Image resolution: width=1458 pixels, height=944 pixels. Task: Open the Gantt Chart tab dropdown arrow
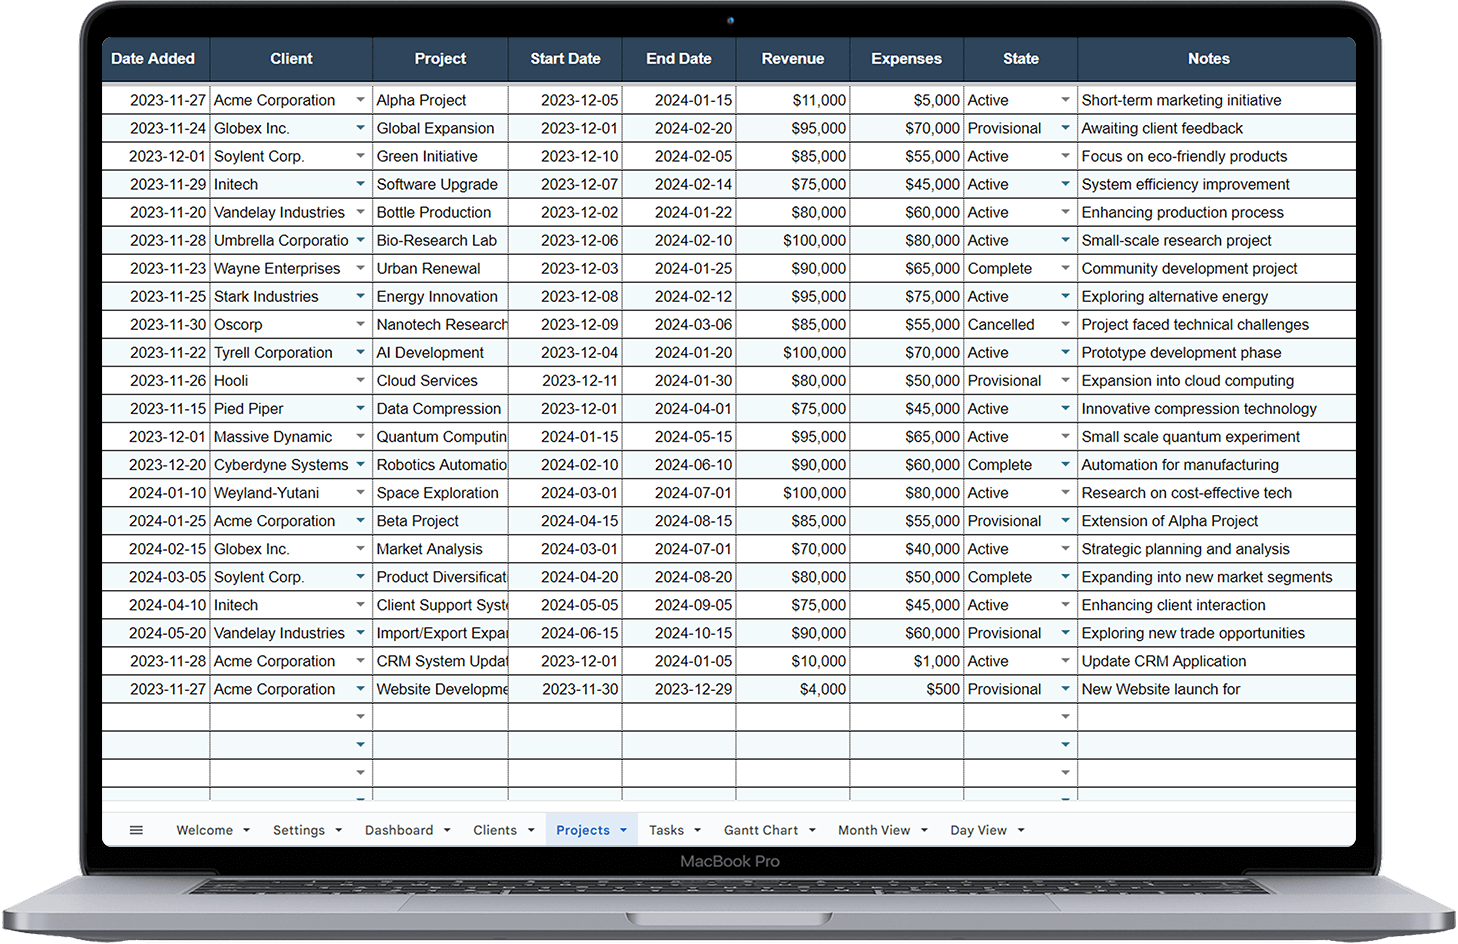point(812,830)
